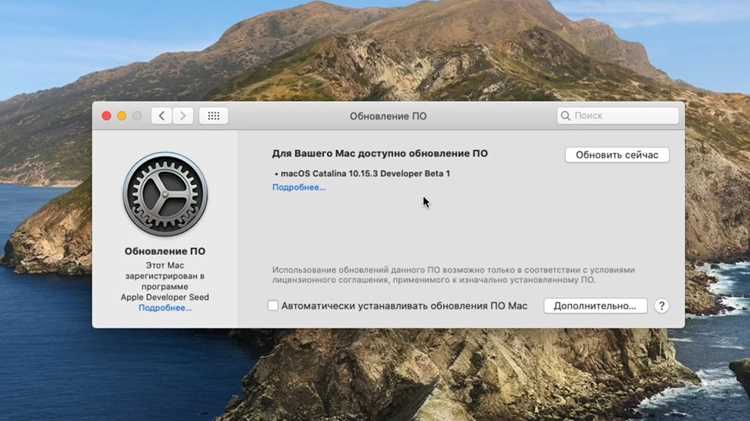Select the macOS Catalina 10.15.3 Developer Beta 1 entry
This screenshot has height=421, width=750.
[363, 174]
